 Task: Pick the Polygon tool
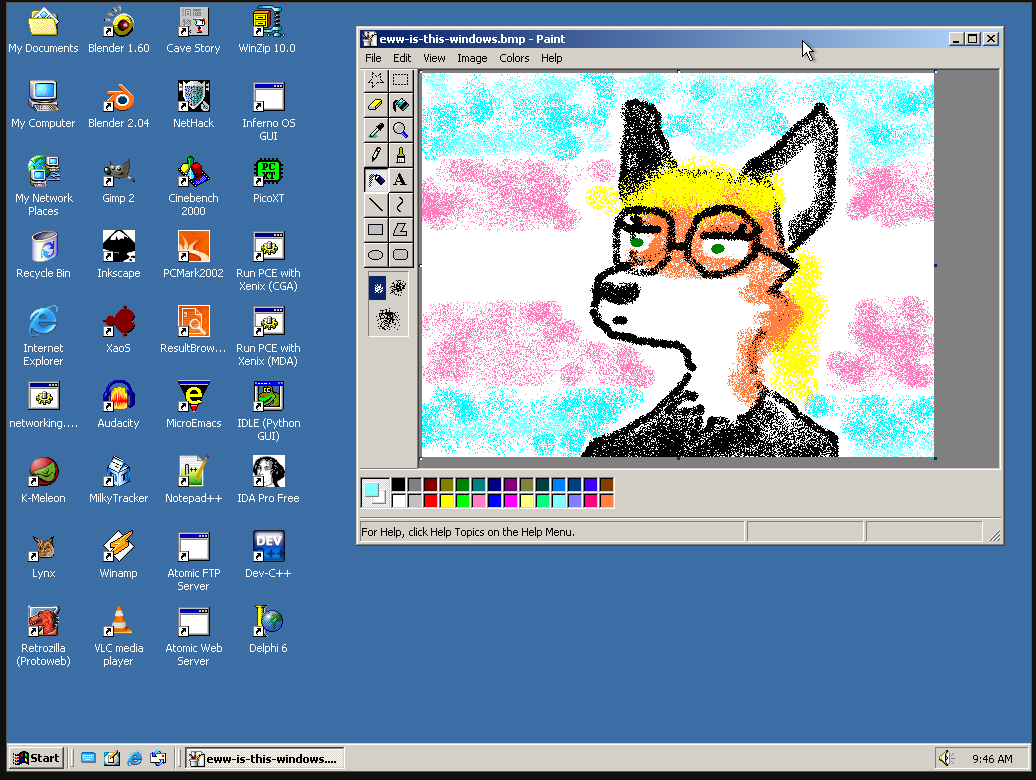[x=400, y=230]
